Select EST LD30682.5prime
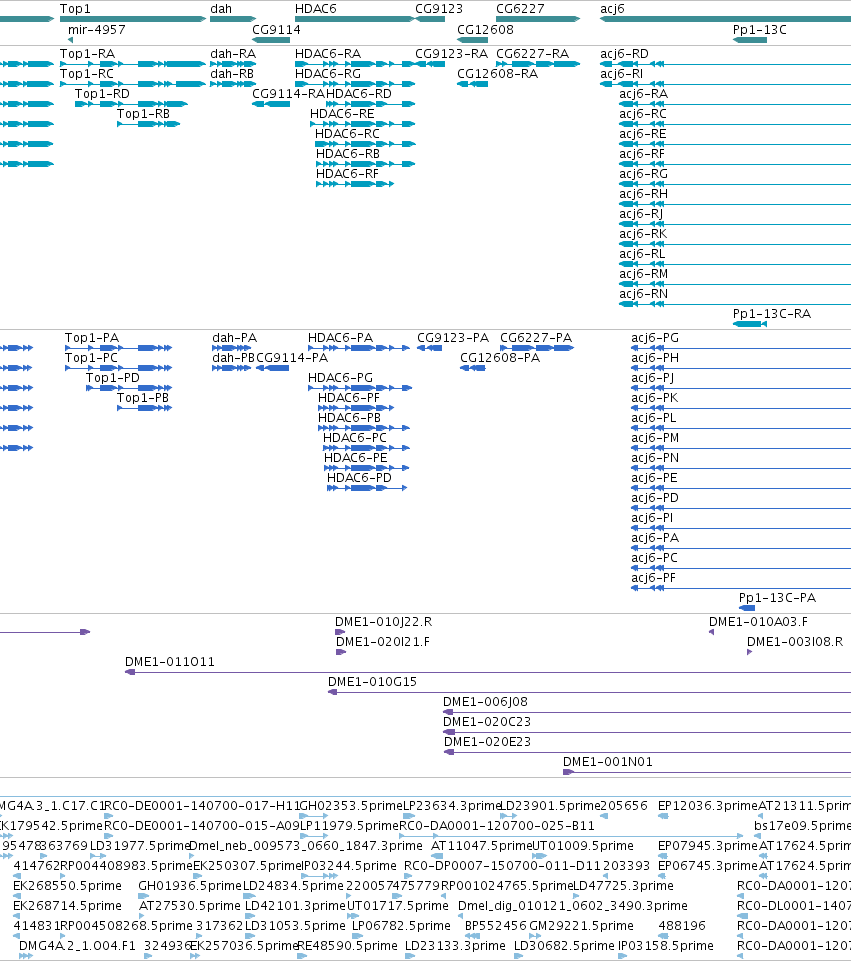The width and height of the screenshot is (851, 961). (x=518, y=956)
